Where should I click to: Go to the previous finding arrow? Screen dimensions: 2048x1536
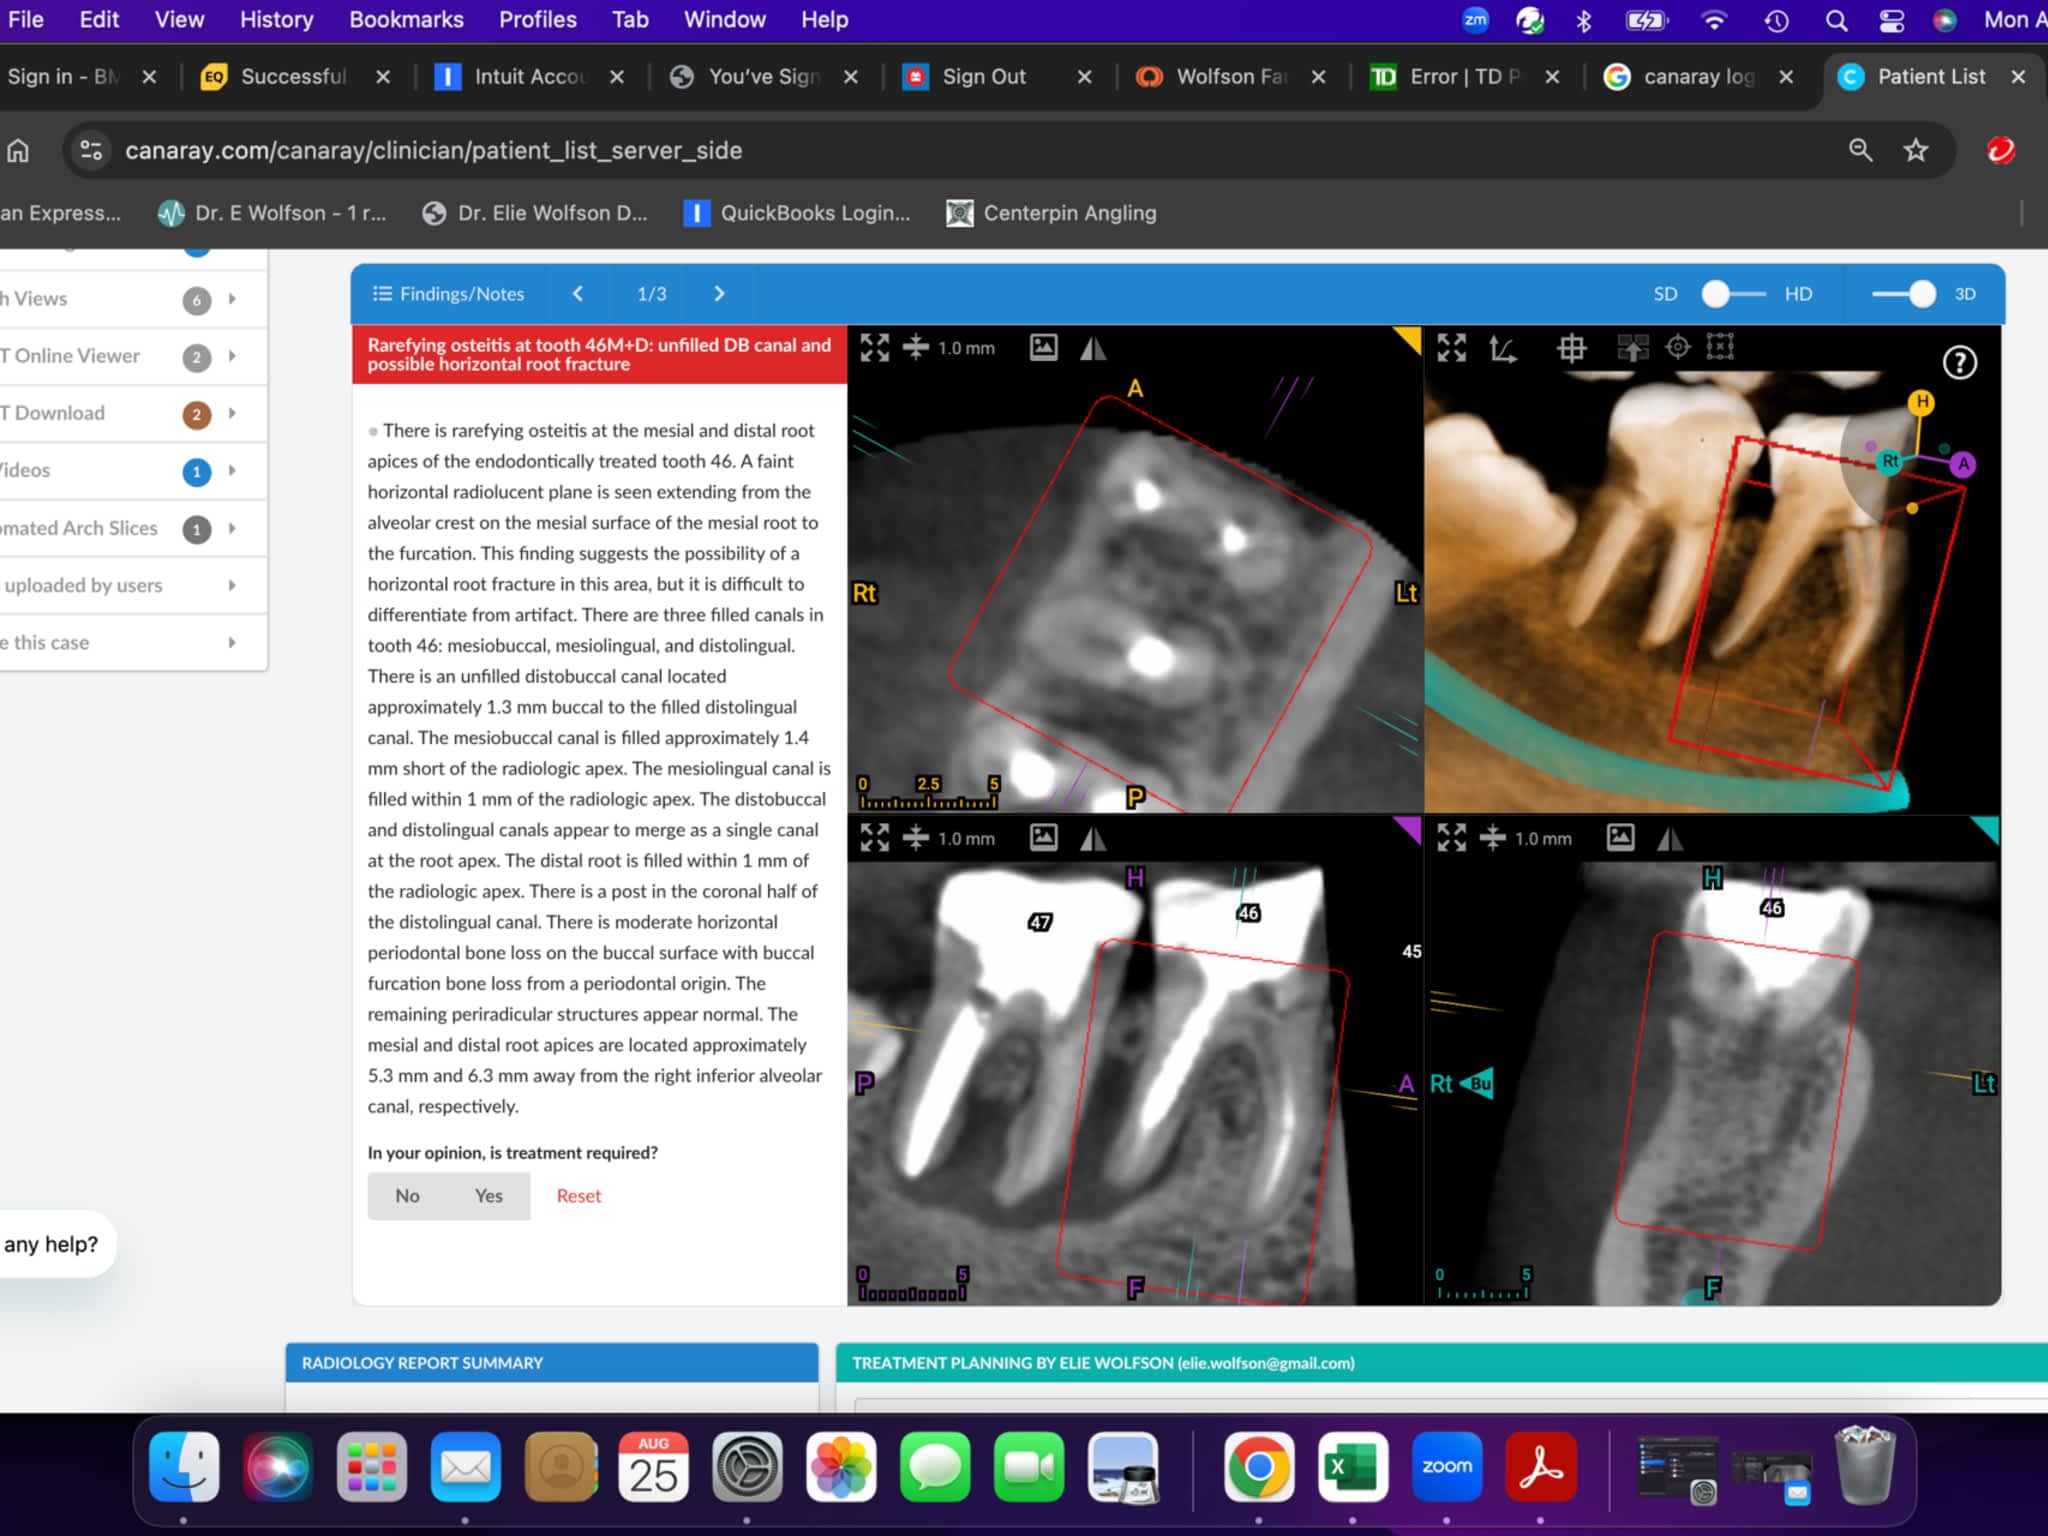click(578, 294)
